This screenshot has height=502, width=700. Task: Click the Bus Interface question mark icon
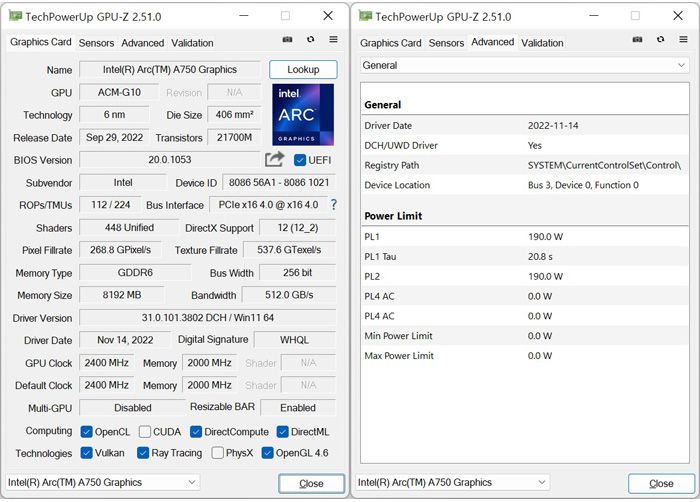[334, 205]
